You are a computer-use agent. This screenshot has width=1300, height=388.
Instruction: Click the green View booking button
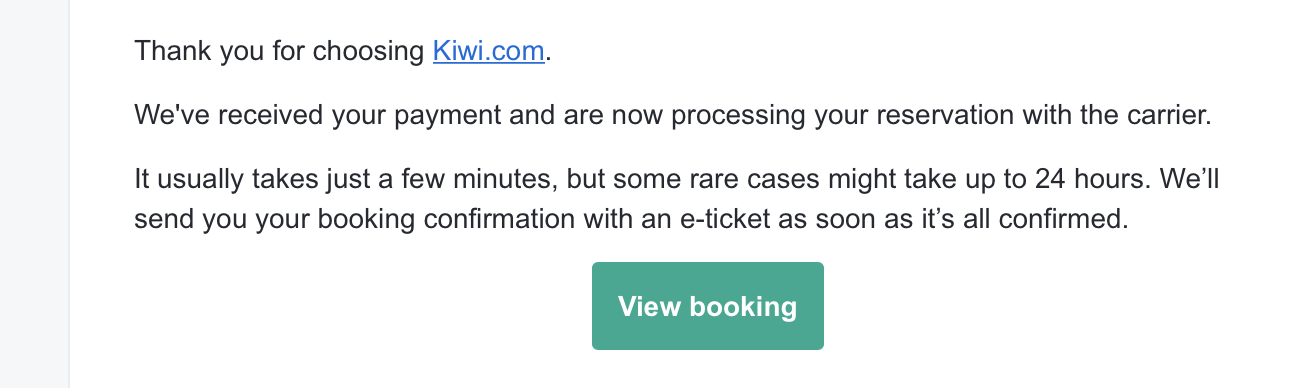click(708, 306)
